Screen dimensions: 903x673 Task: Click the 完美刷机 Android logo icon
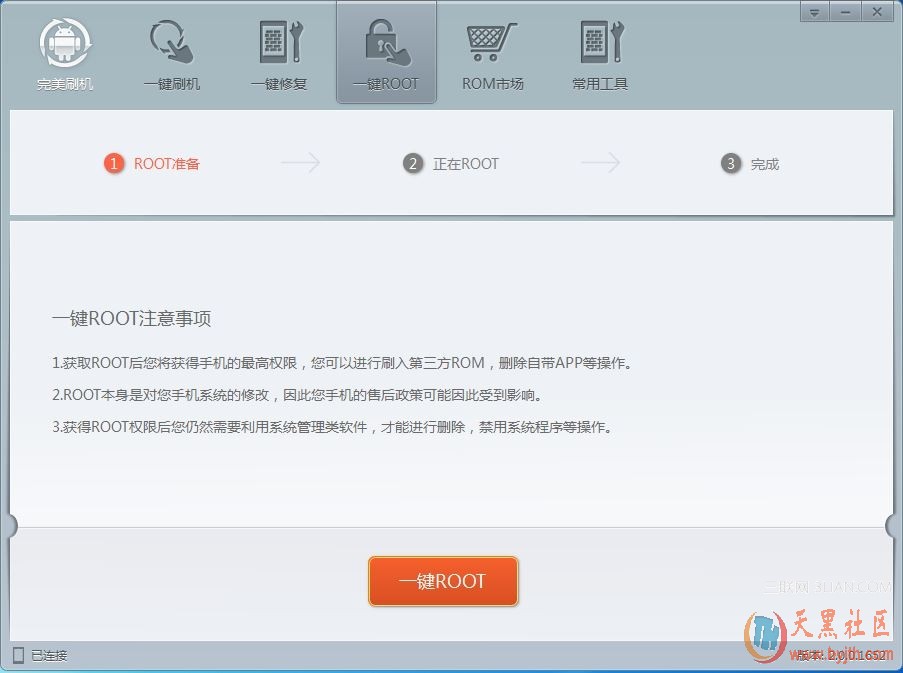tap(65, 43)
